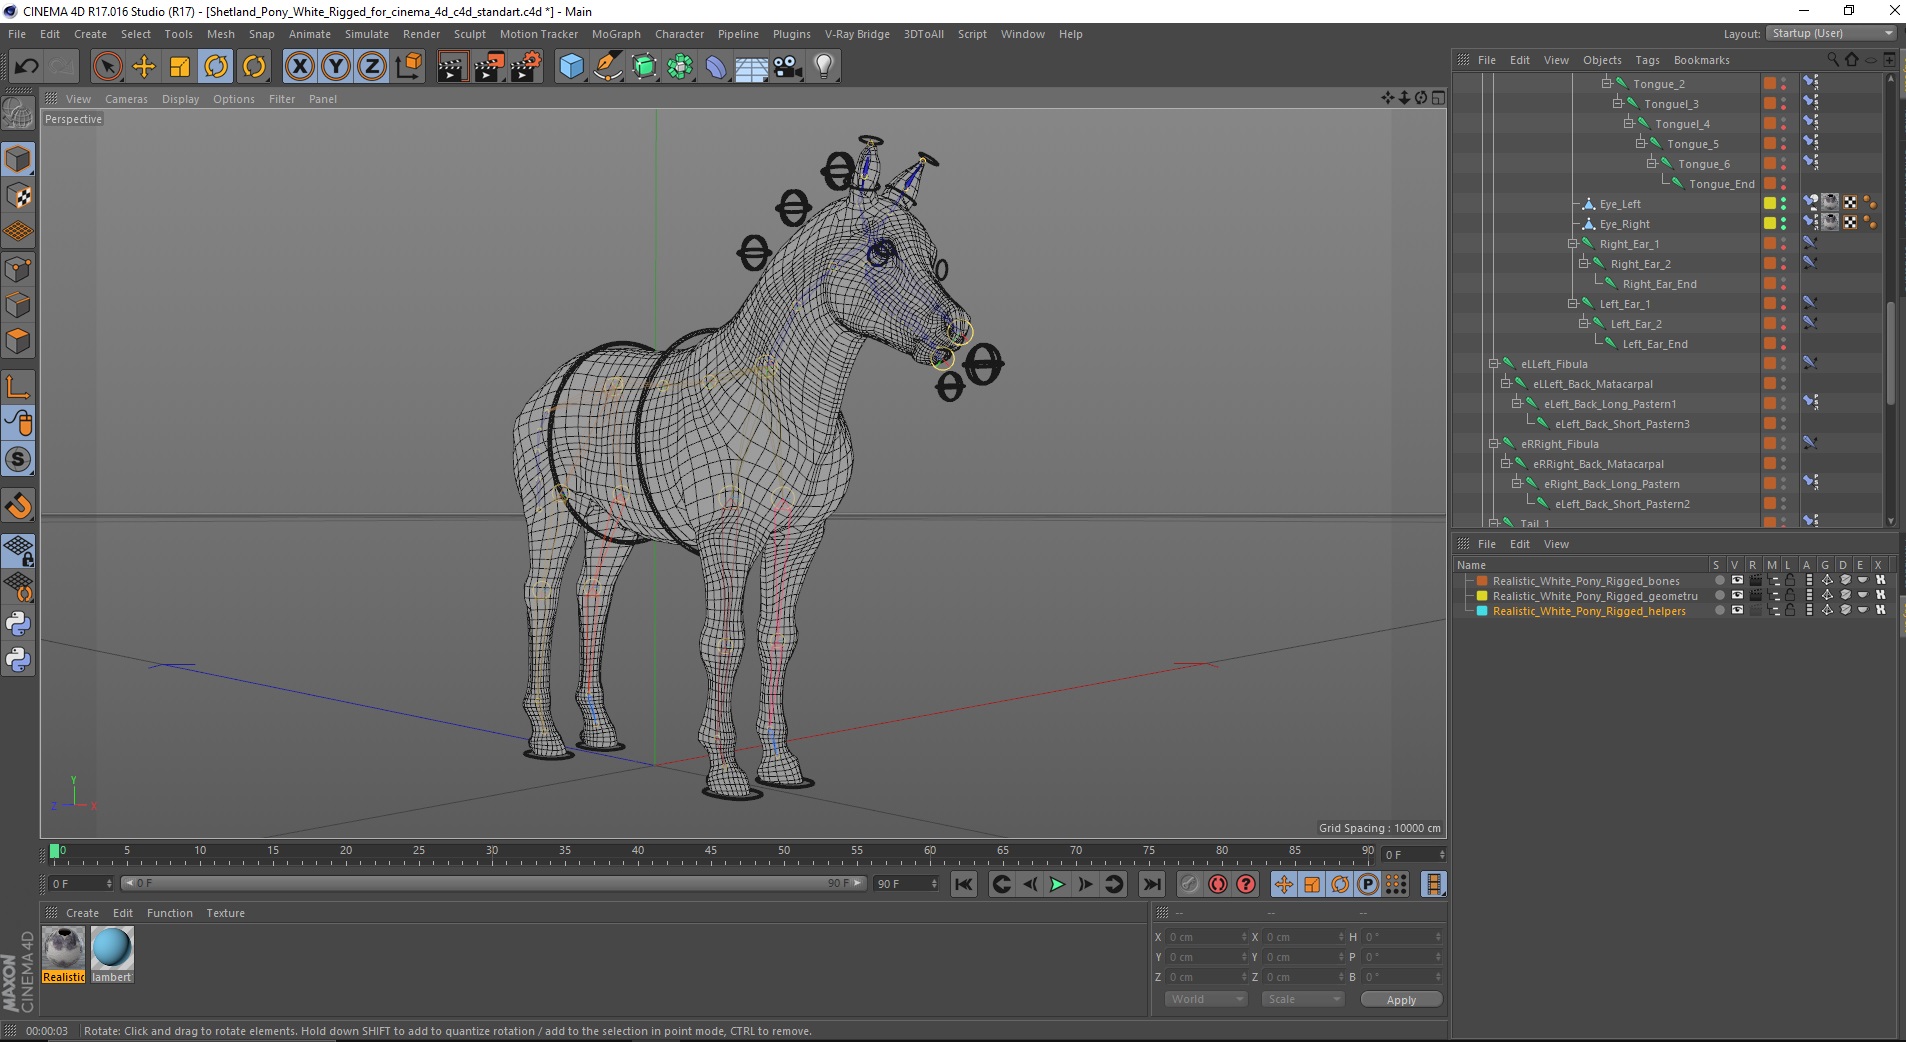Select Tongue_End joint
Screen dimensions: 1906x1042
1721,184
